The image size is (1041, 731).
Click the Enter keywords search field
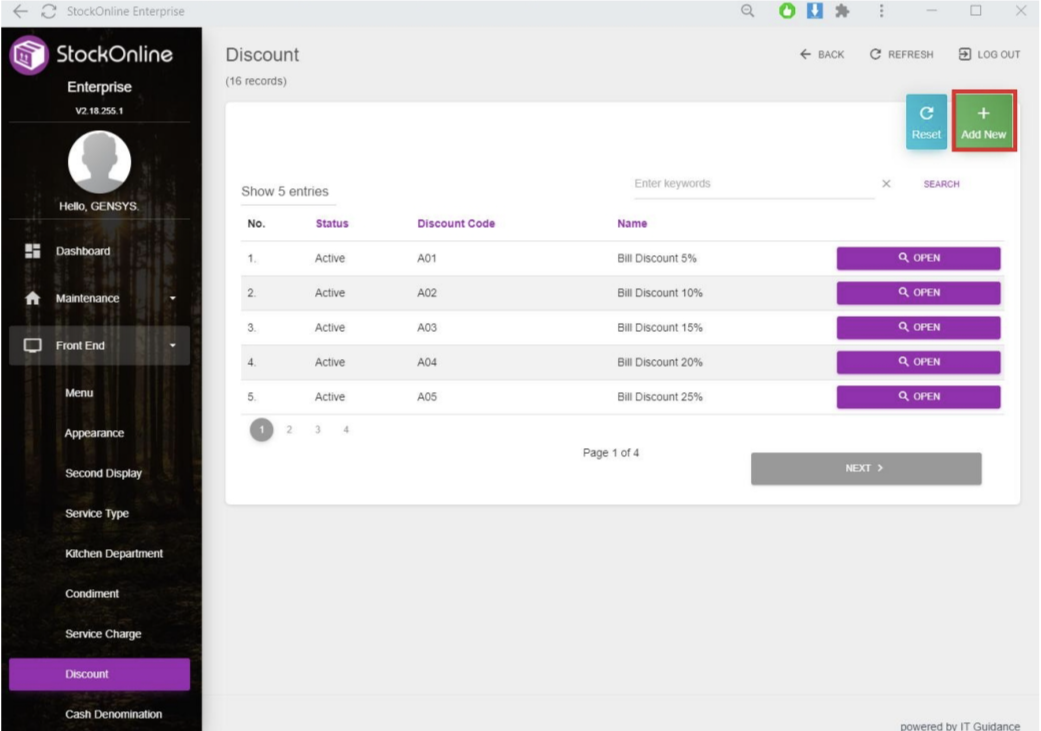(x=752, y=184)
